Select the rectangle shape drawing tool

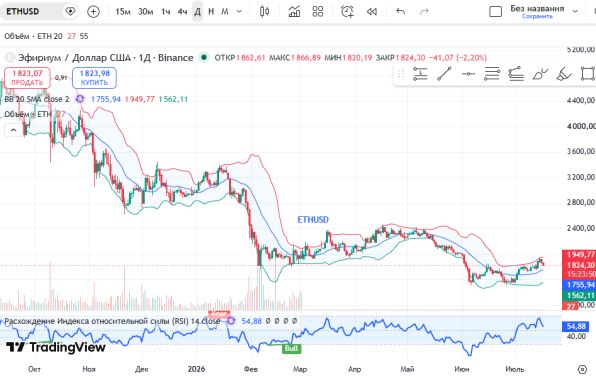tap(588, 74)
